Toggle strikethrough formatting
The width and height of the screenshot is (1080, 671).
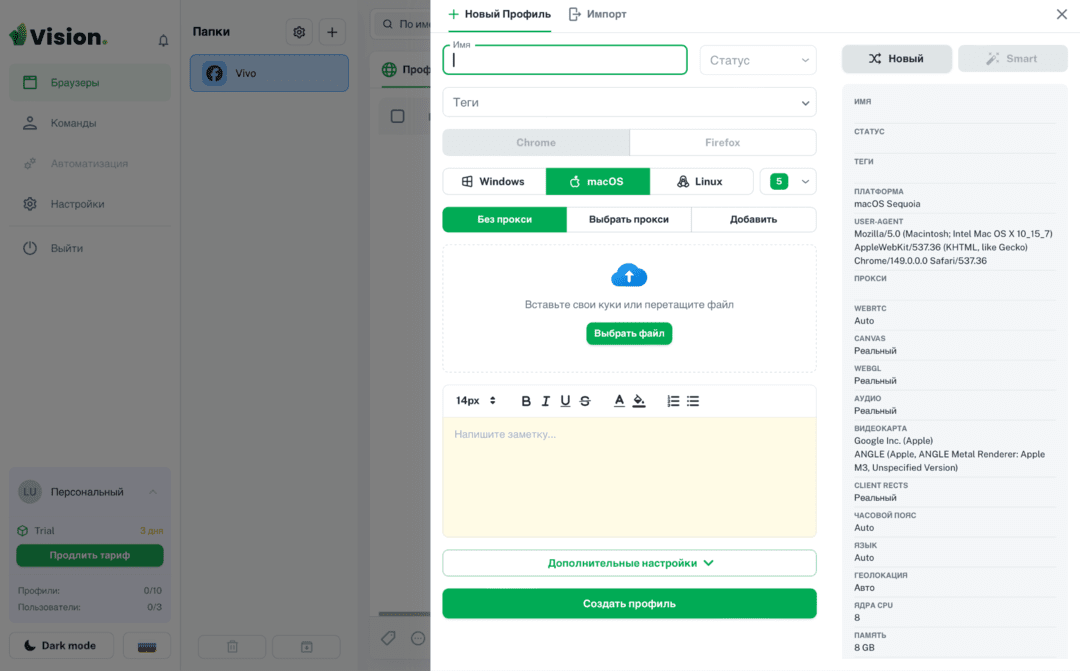click(585, 401)
